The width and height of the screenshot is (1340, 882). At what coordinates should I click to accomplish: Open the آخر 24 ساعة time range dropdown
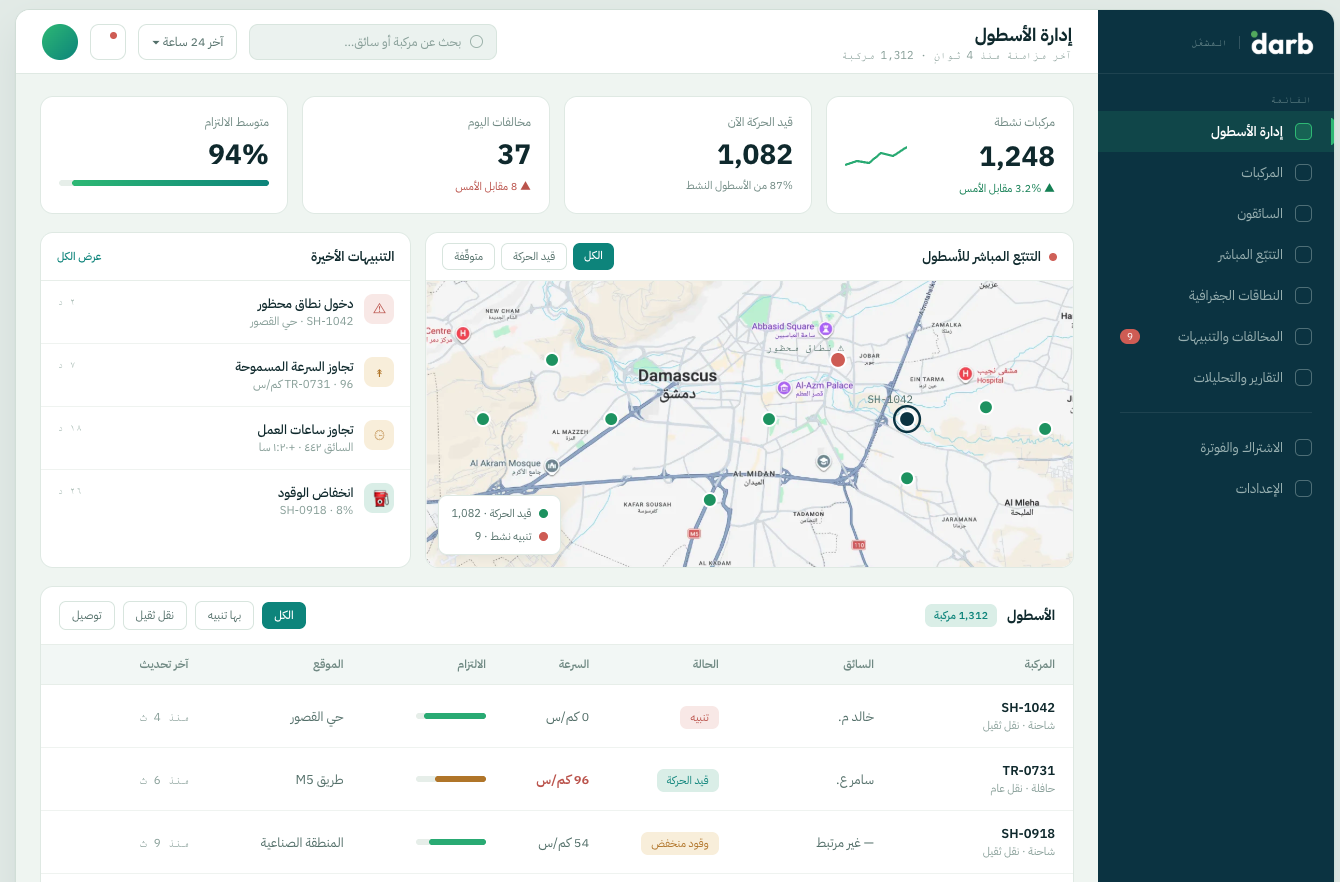(187, 42)
